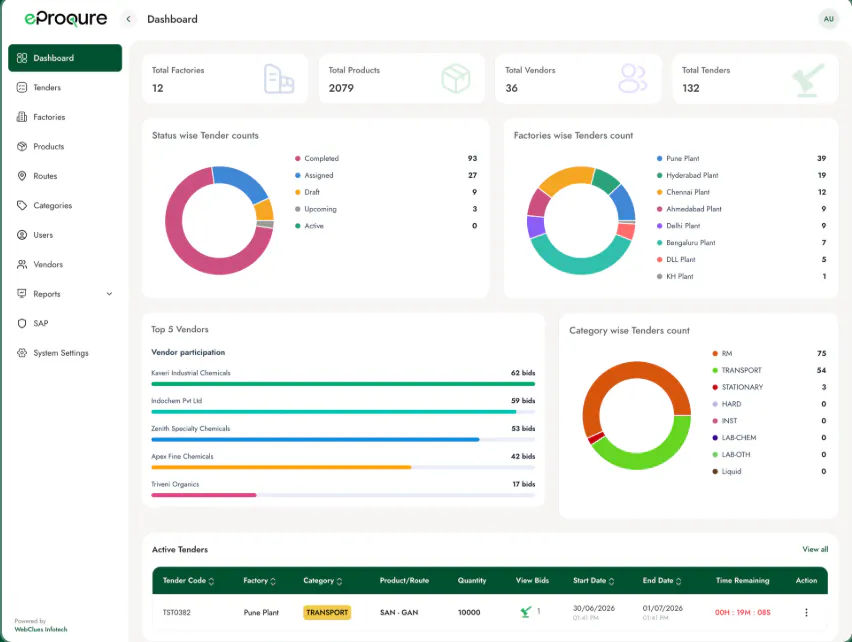Open System Settings label
The width and height of the screenshot is (852, 642).
[x=61, y=353]
